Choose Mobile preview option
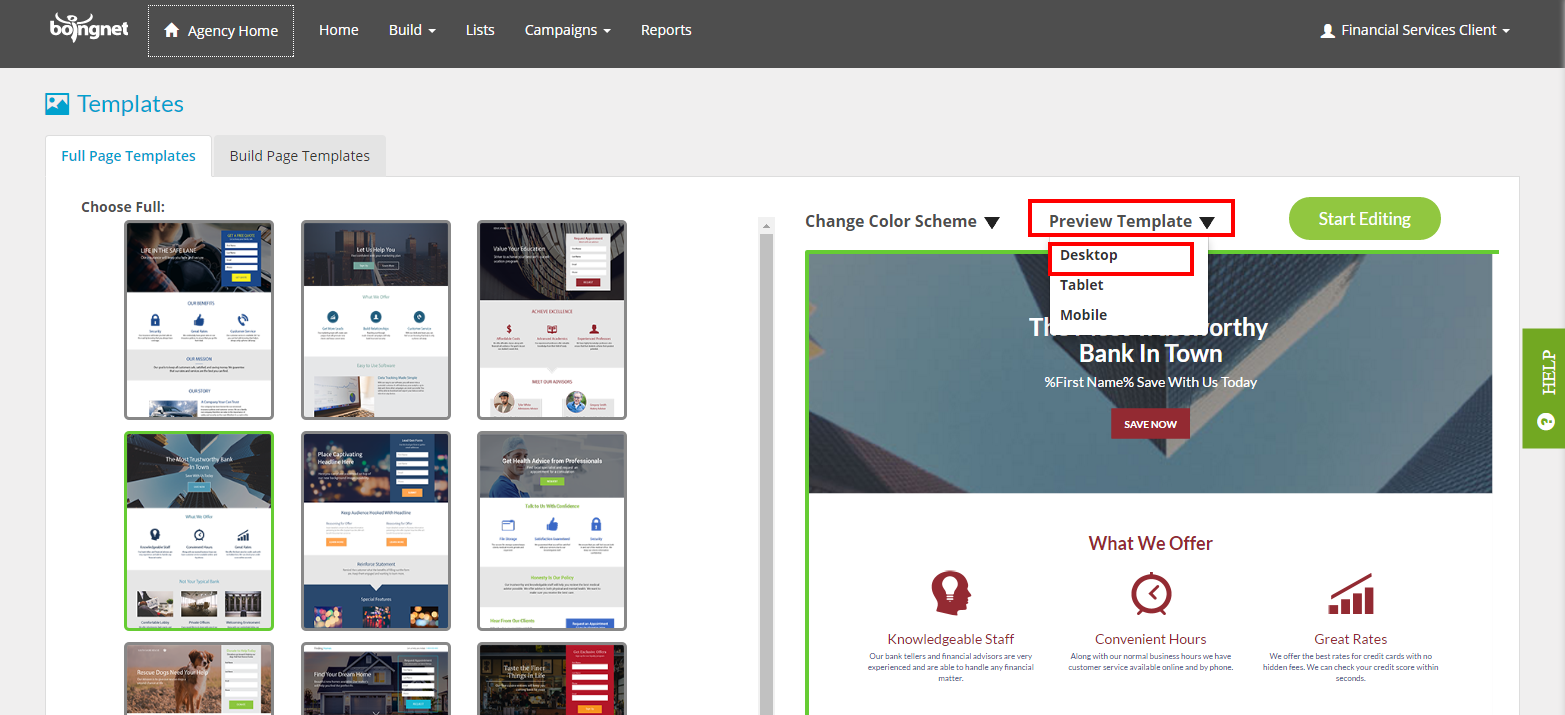 1084,315
